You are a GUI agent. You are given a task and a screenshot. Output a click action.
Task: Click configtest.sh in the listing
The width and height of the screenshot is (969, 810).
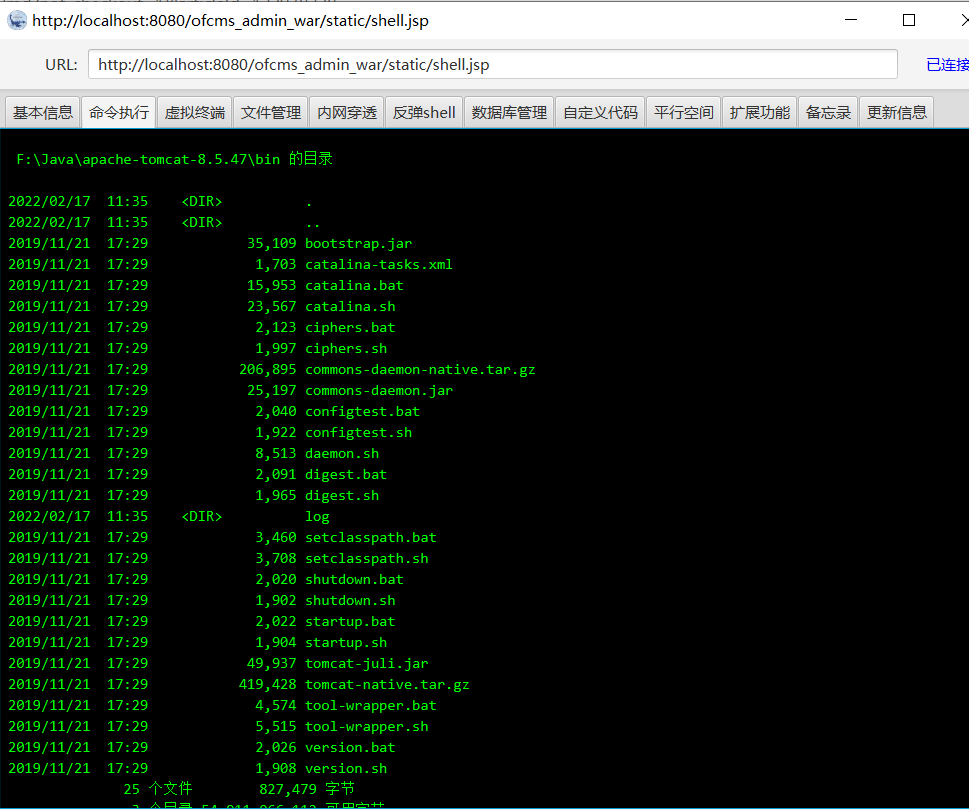[358, 432]
